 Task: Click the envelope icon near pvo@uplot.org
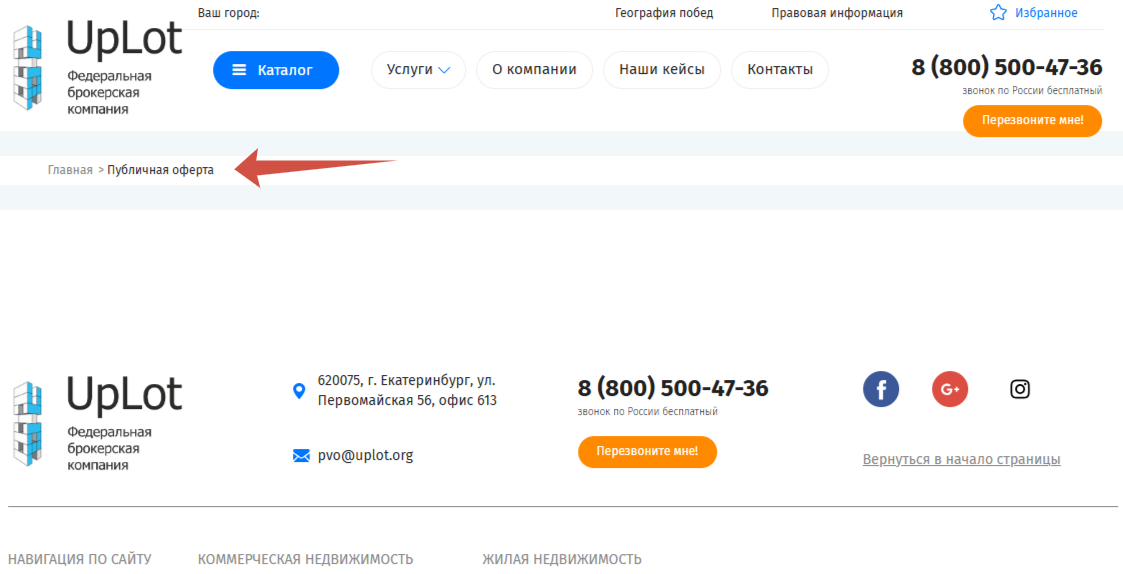[301, 456]
